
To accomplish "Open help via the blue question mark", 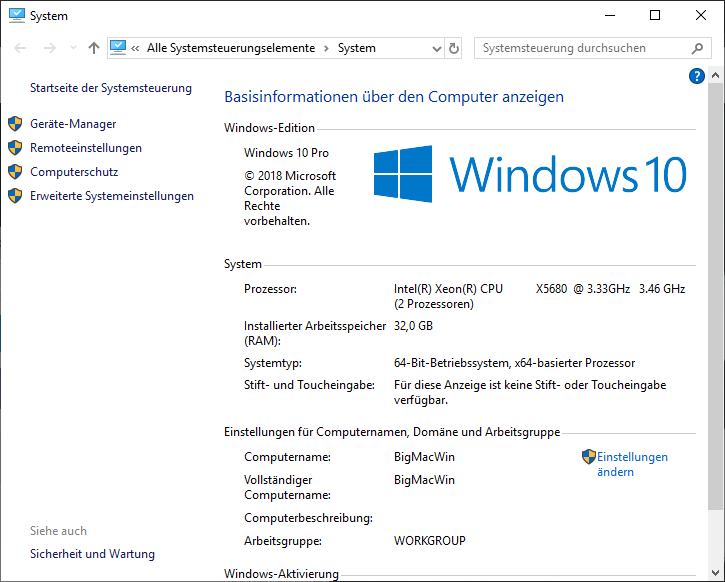I will click(x=697, y=76).
